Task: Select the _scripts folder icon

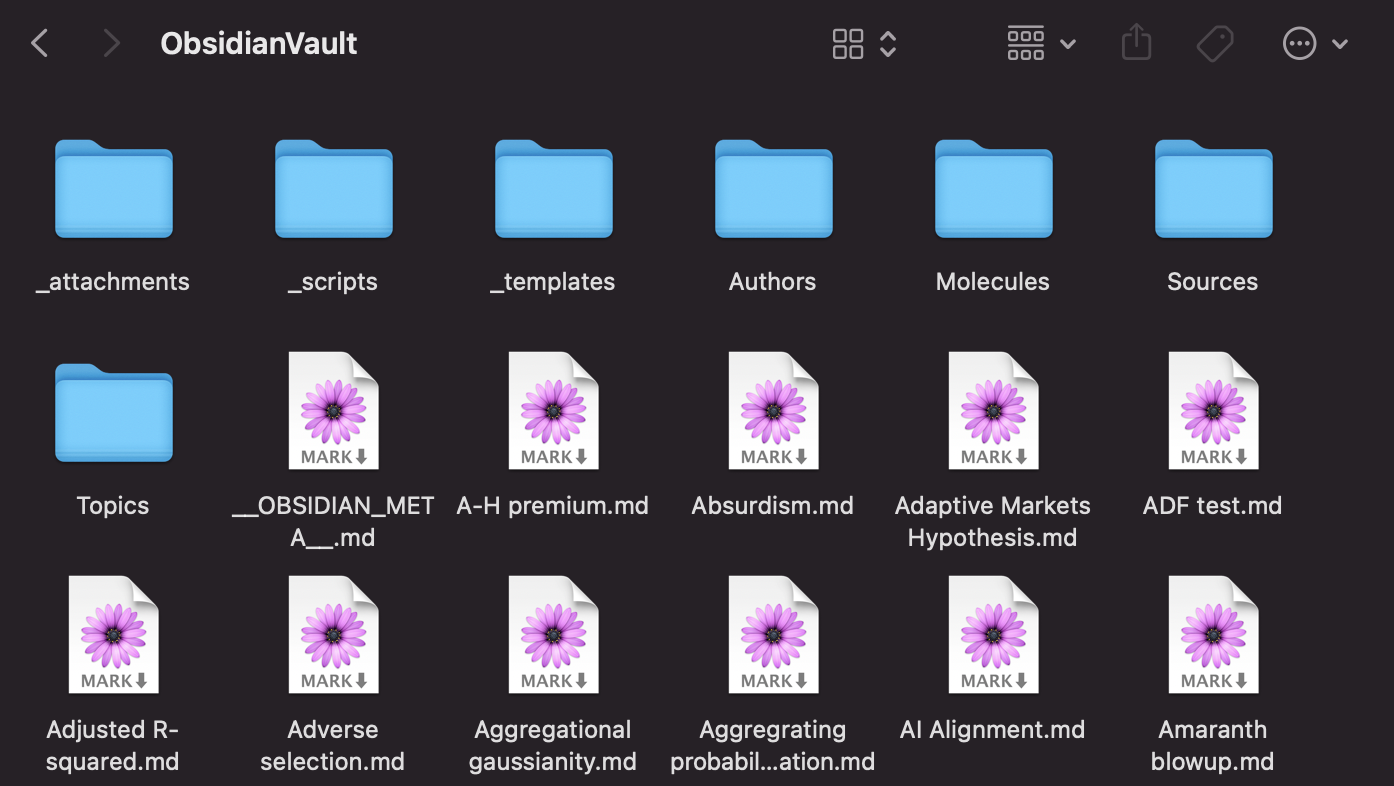Action: tap(333, 189)
